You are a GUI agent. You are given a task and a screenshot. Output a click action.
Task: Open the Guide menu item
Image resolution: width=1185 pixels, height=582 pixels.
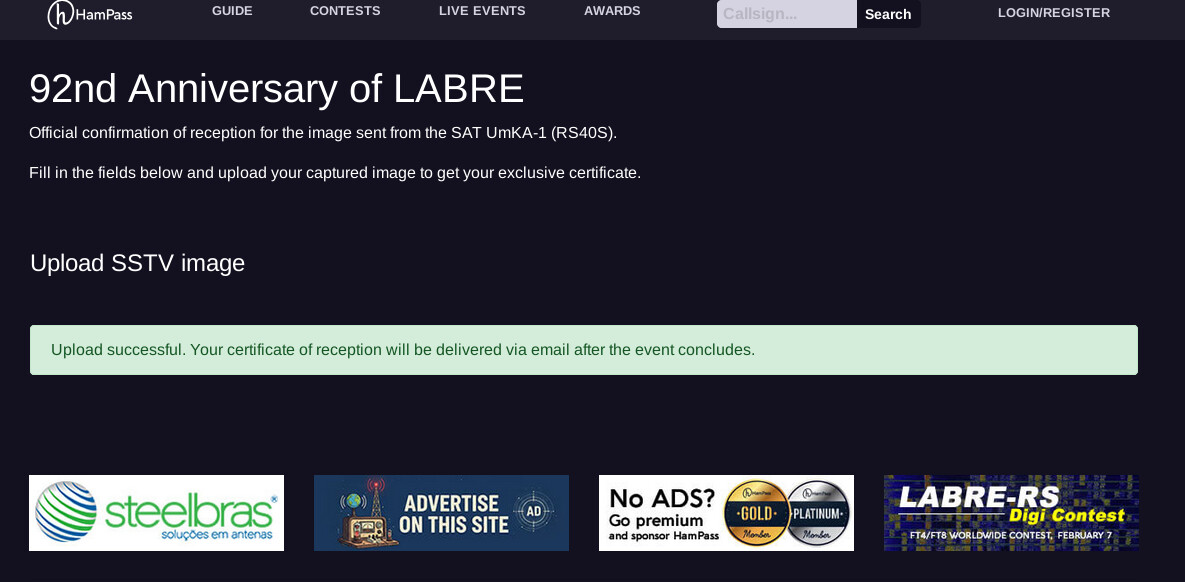(x=232, y=11)
